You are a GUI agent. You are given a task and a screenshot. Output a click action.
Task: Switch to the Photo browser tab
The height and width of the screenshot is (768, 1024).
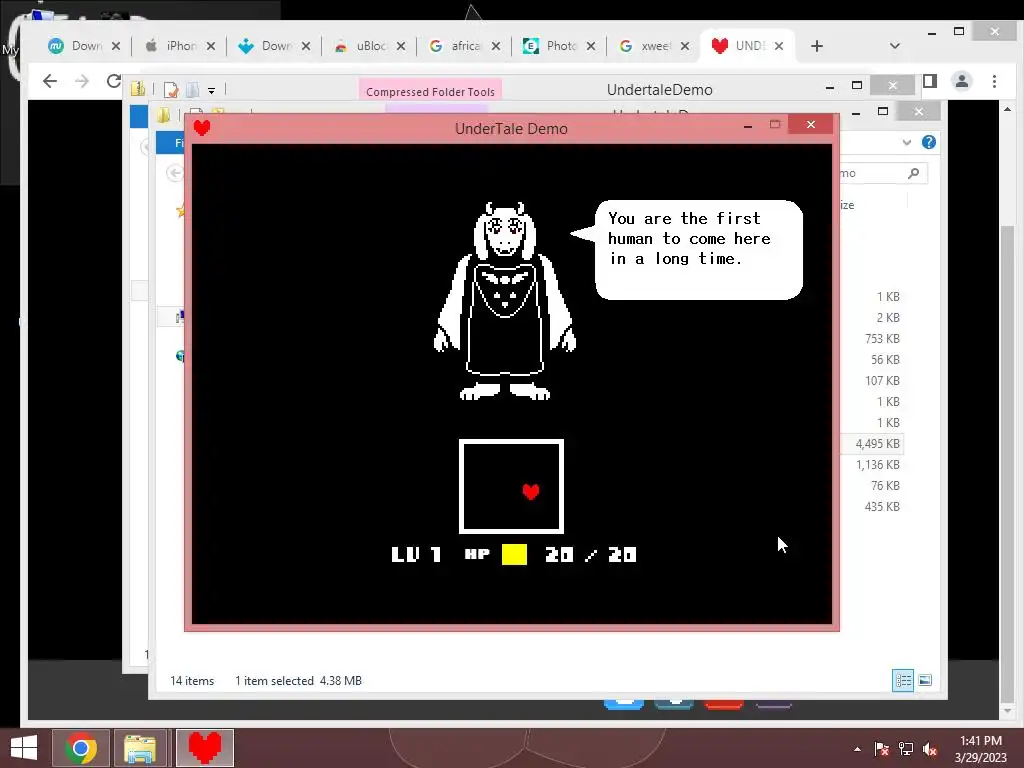coord(559,46)
